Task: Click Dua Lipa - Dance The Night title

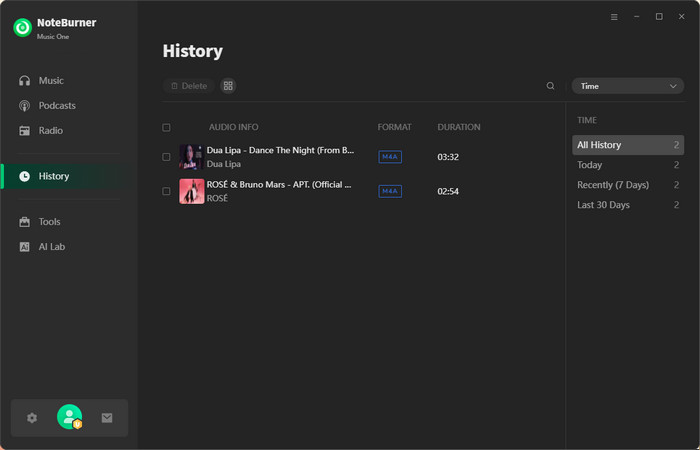Action: coord(280,150)
